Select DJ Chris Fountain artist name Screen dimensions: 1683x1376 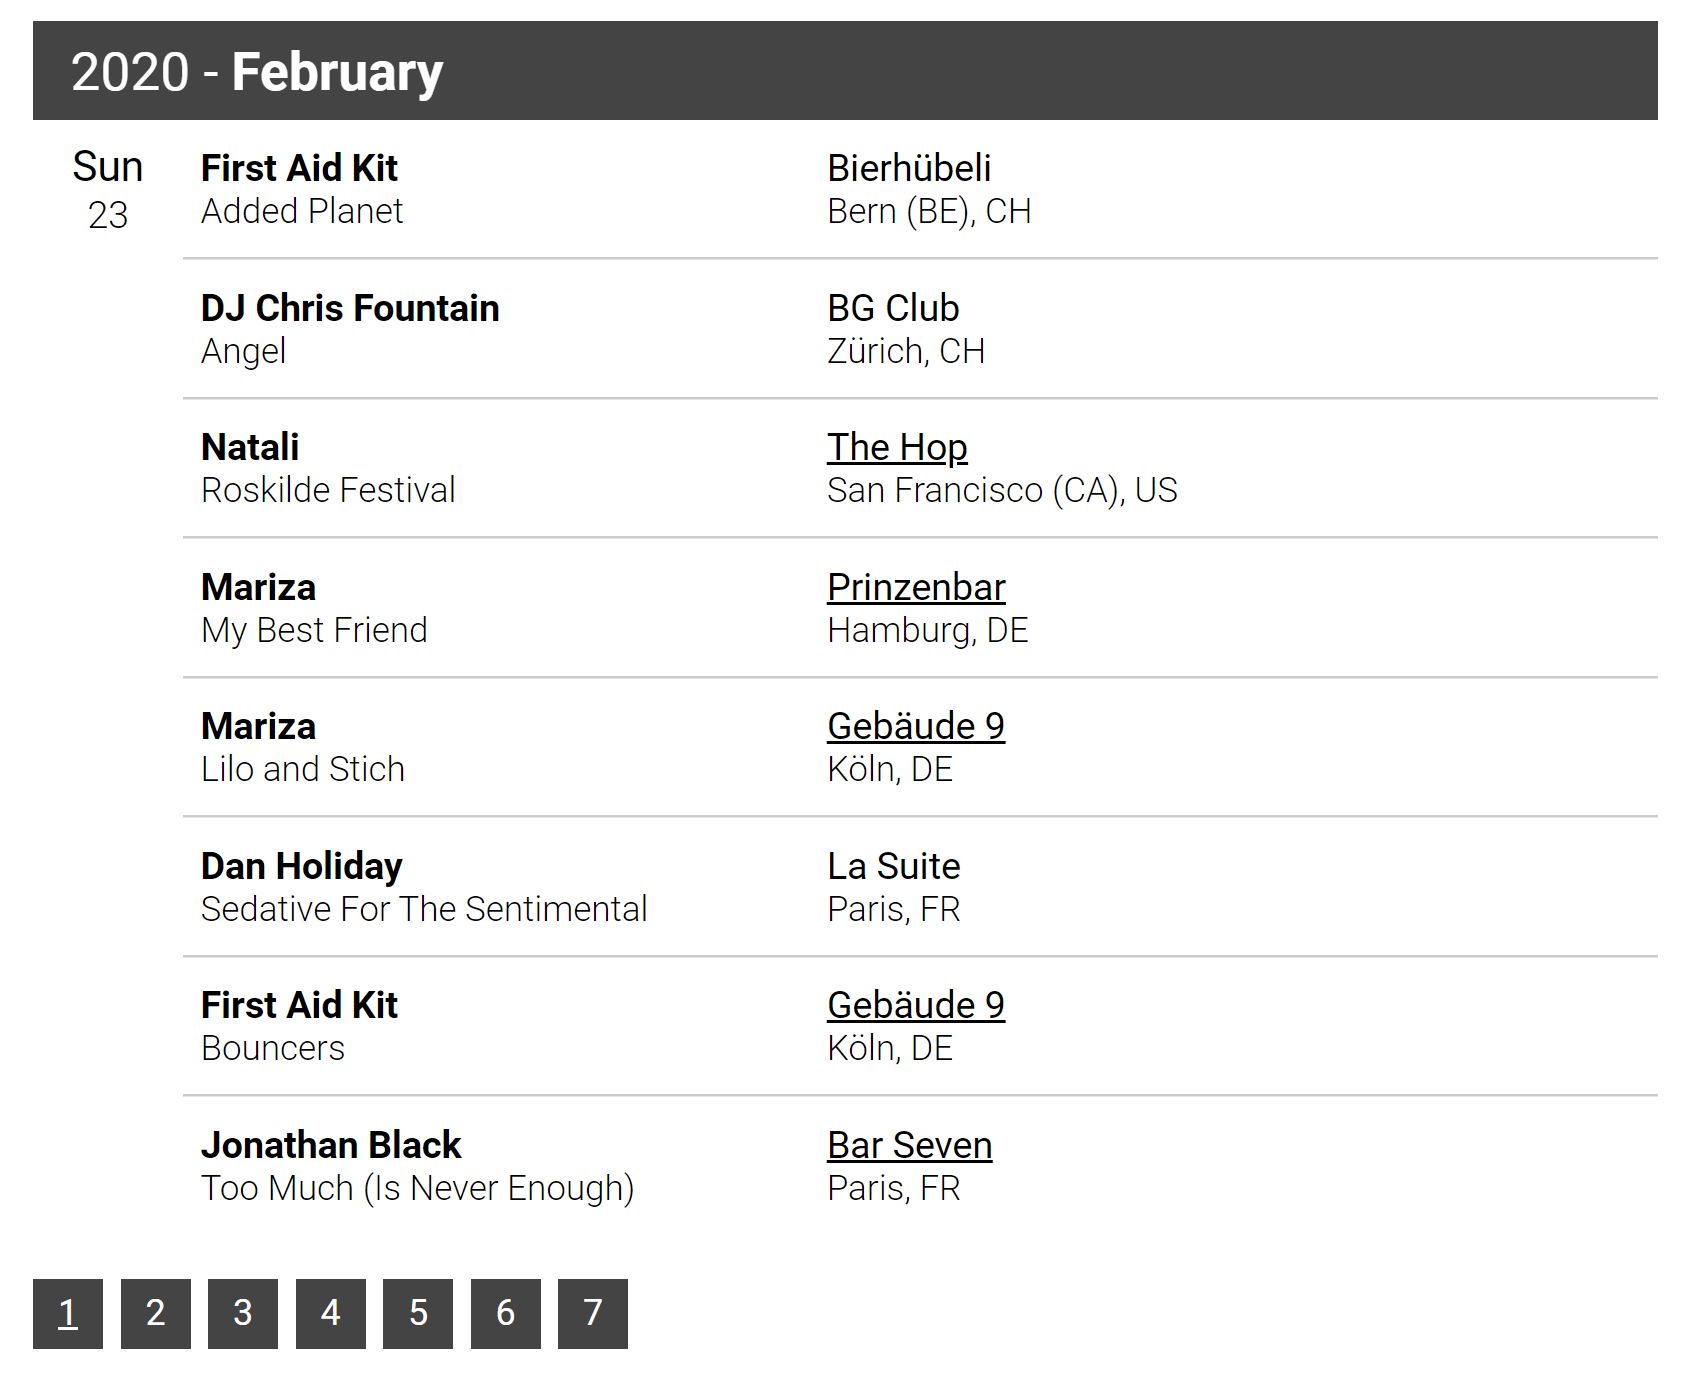350,308
